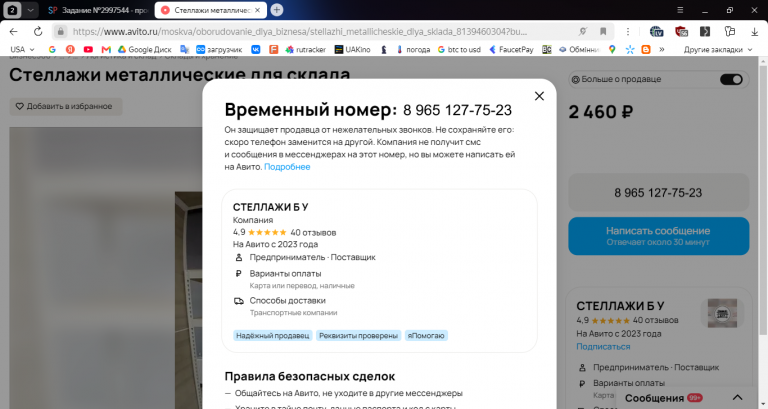Open 40 отзывов reviews in sidebar card
This screenshot has height=409, width=768.
pos(655,320)
